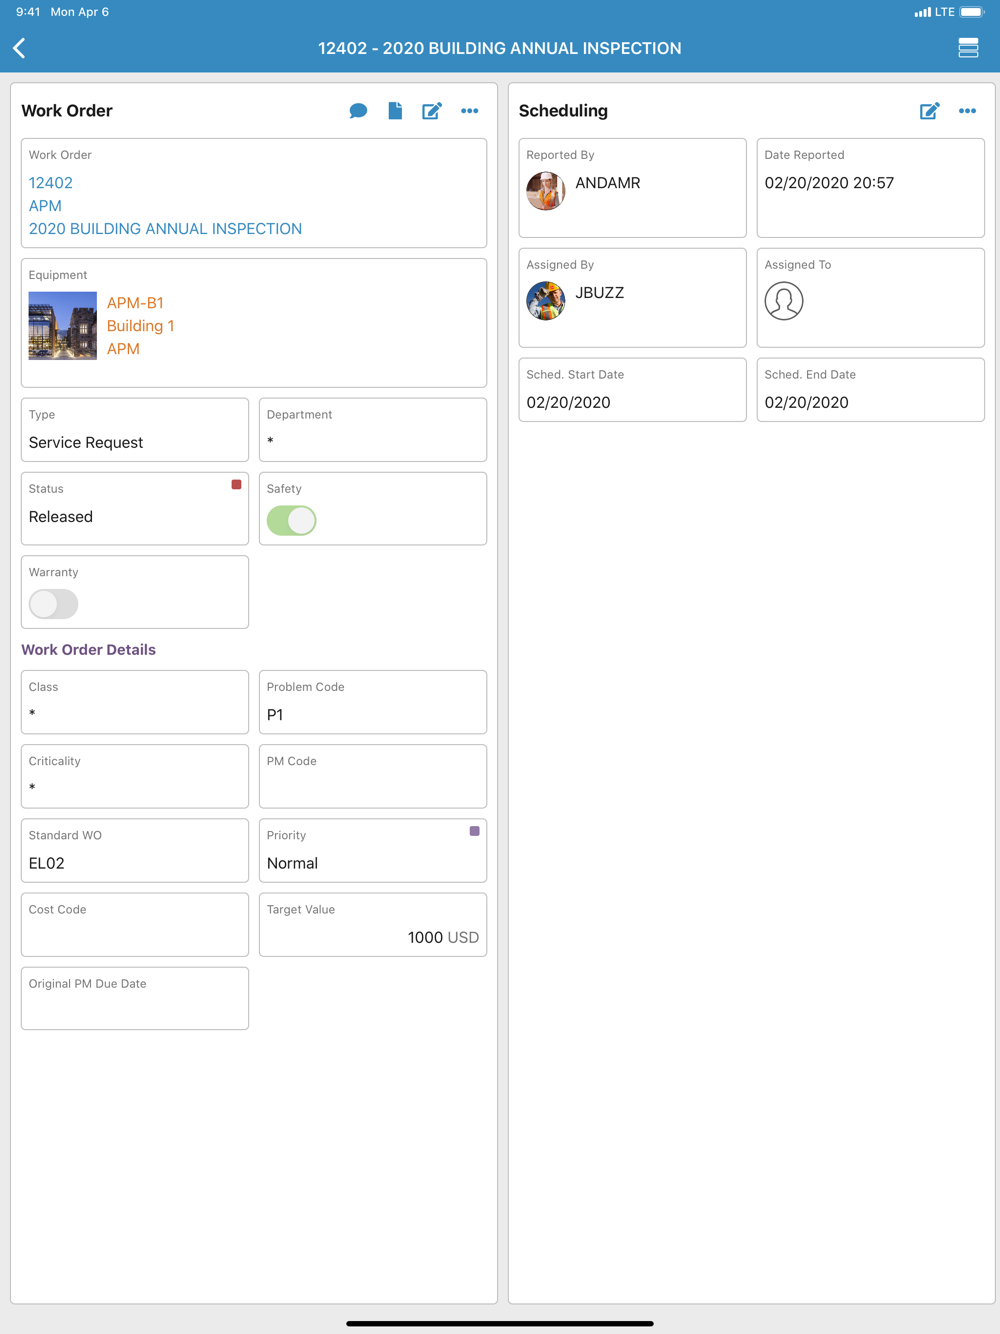Edit the Work Order panel

point(432,111)
